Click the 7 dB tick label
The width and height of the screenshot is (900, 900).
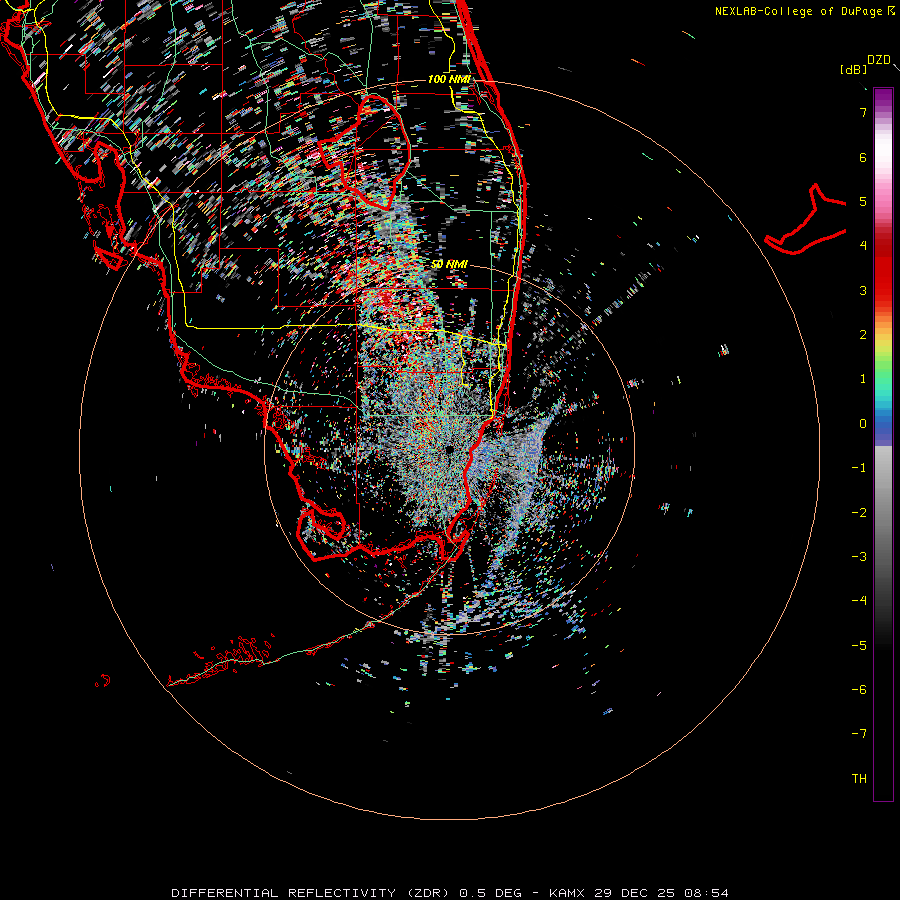tap(863, 112)
